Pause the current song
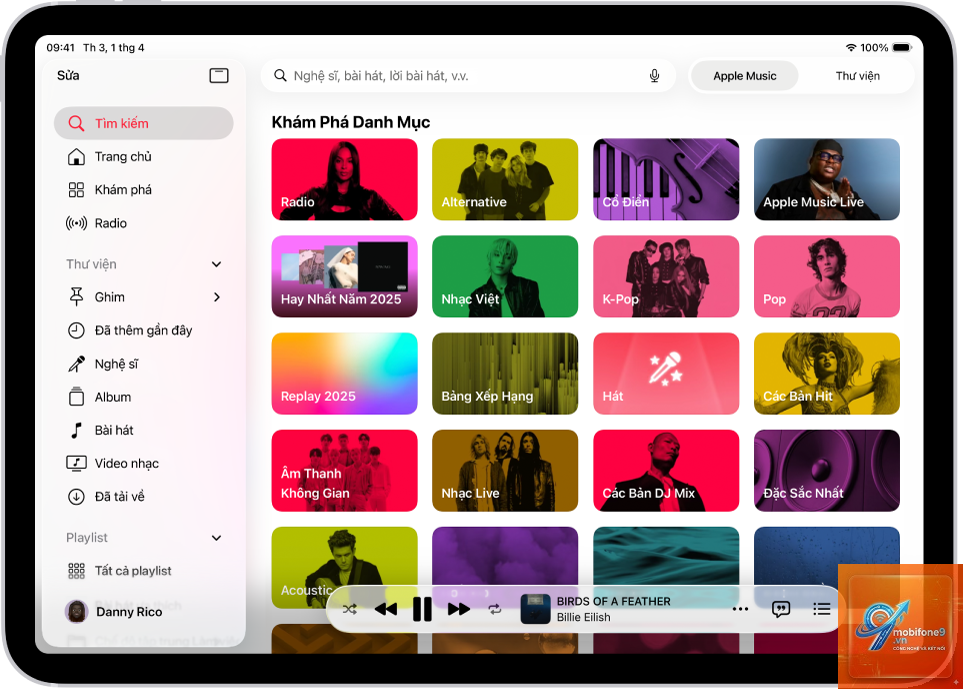 click(422, 609)
